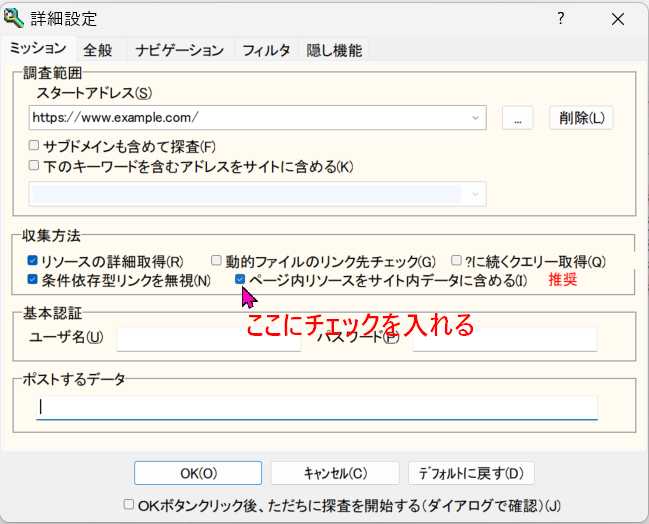Click the 収集方法 group label
649x524 pixels.
51,236
